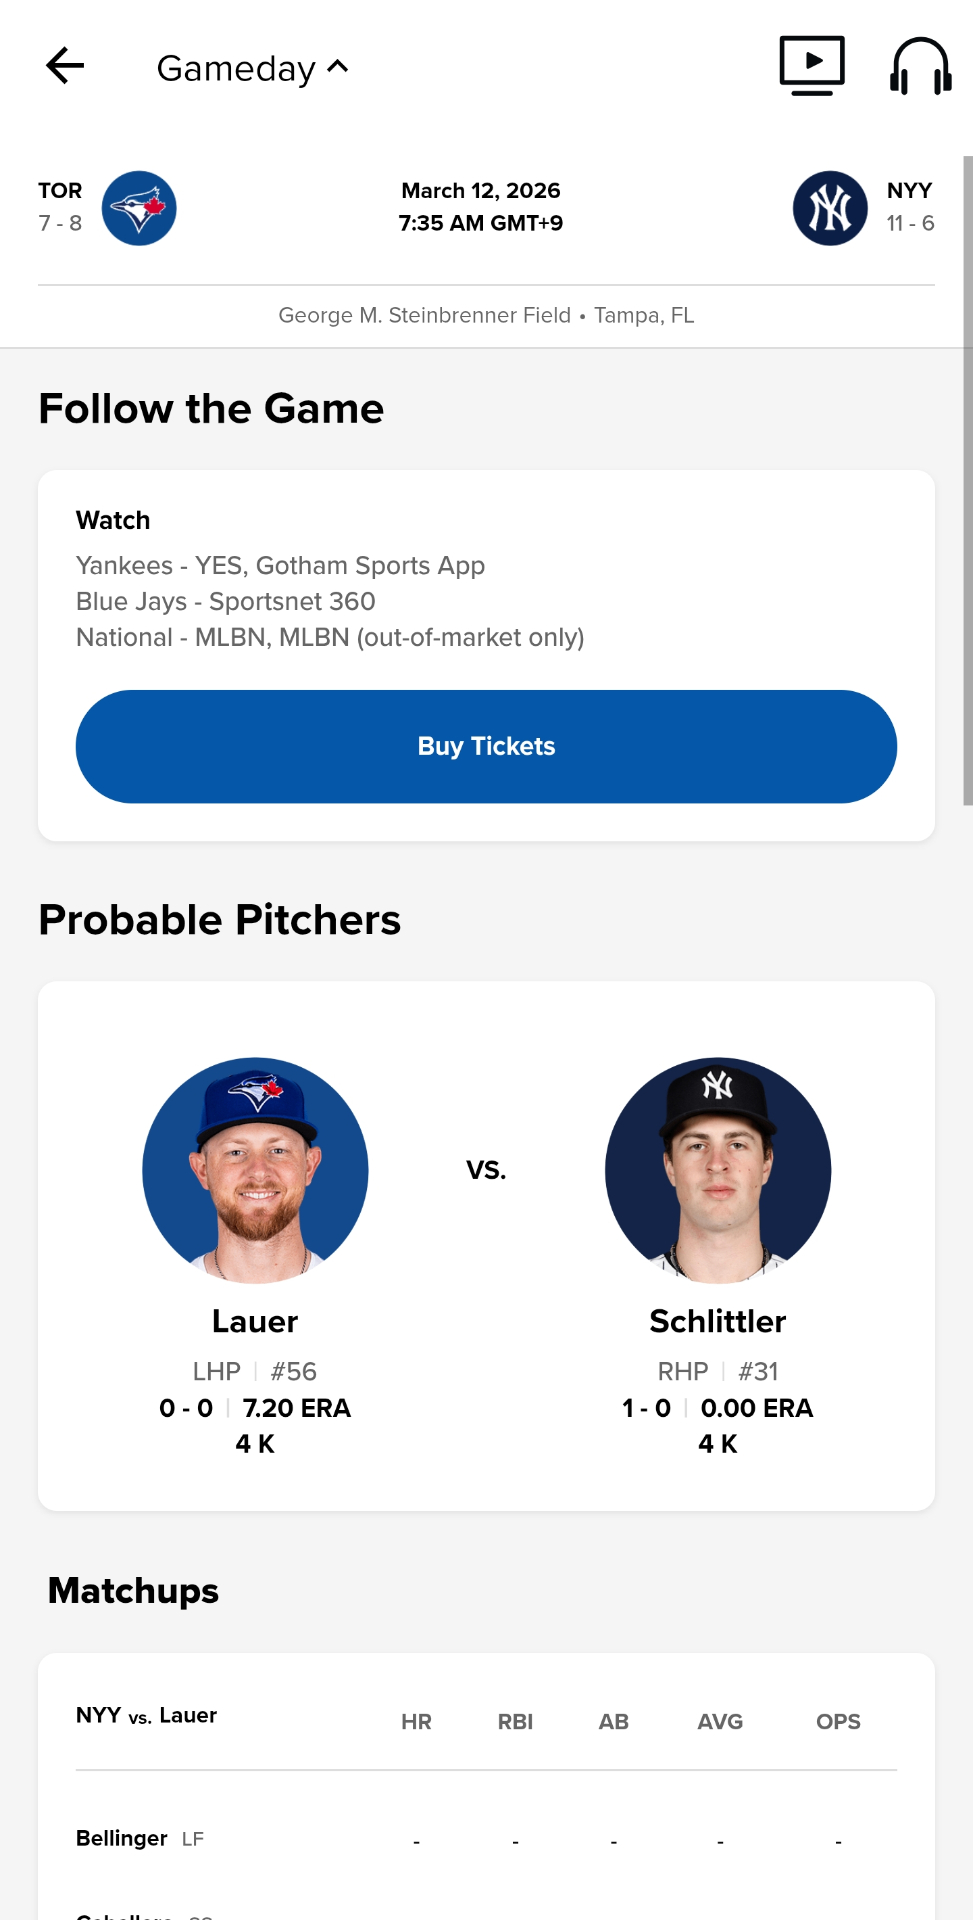Image resolution: width=973 pixels, height=1920 pixels.
Task: Tap the NYY team abbreviation
Action: click(909, 190)
